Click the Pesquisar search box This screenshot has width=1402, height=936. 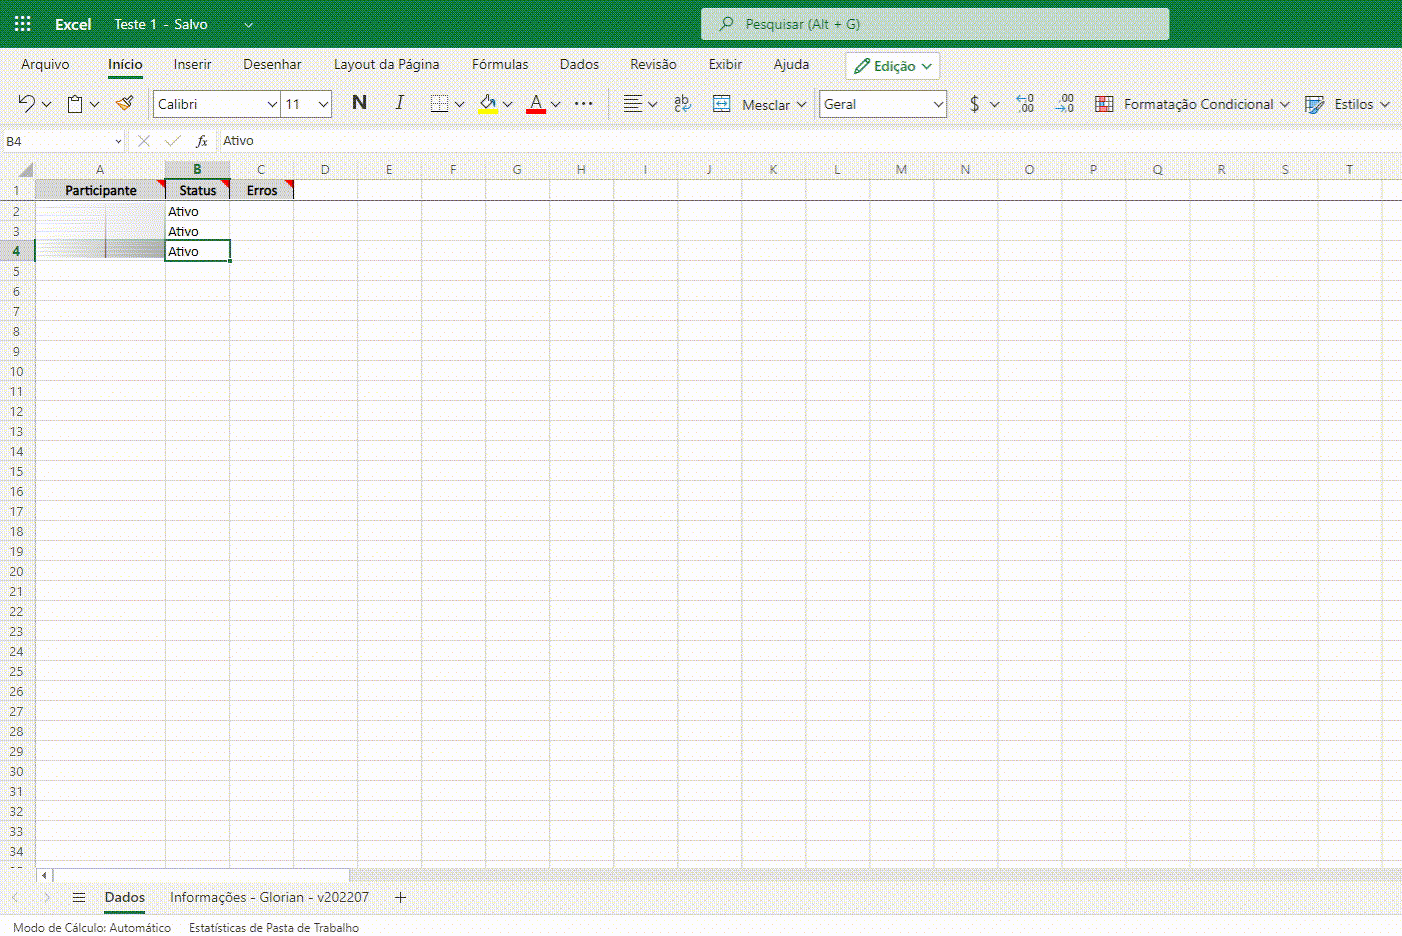click(x=934, y=24)
